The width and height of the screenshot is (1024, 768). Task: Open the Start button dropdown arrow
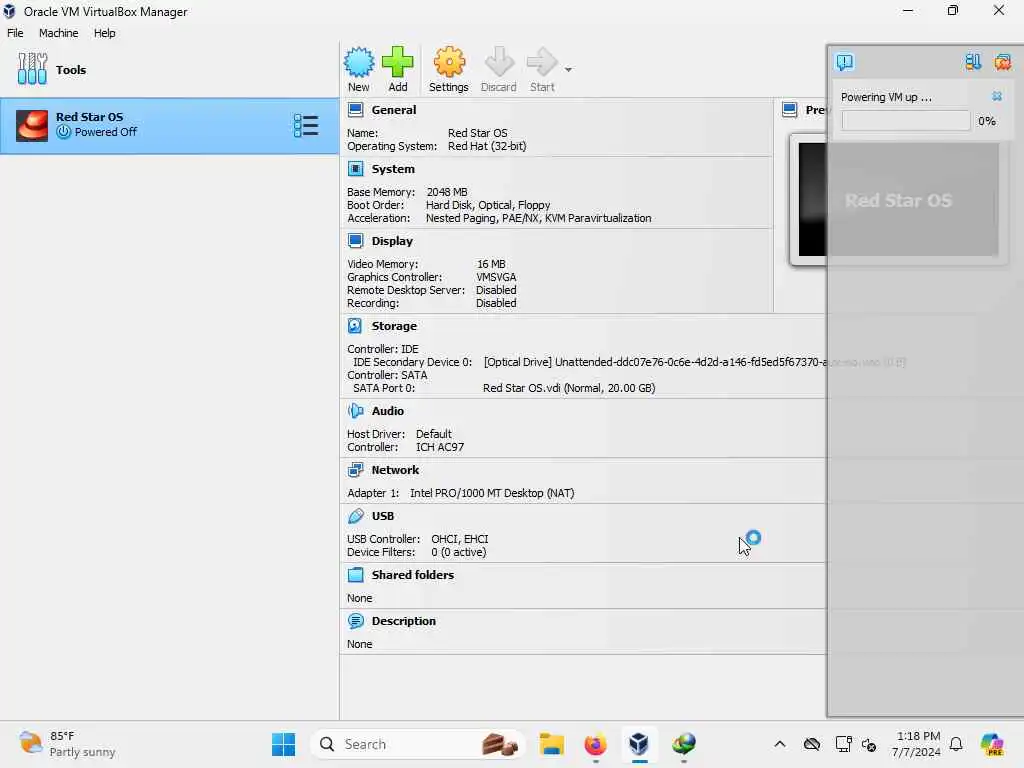568,69
